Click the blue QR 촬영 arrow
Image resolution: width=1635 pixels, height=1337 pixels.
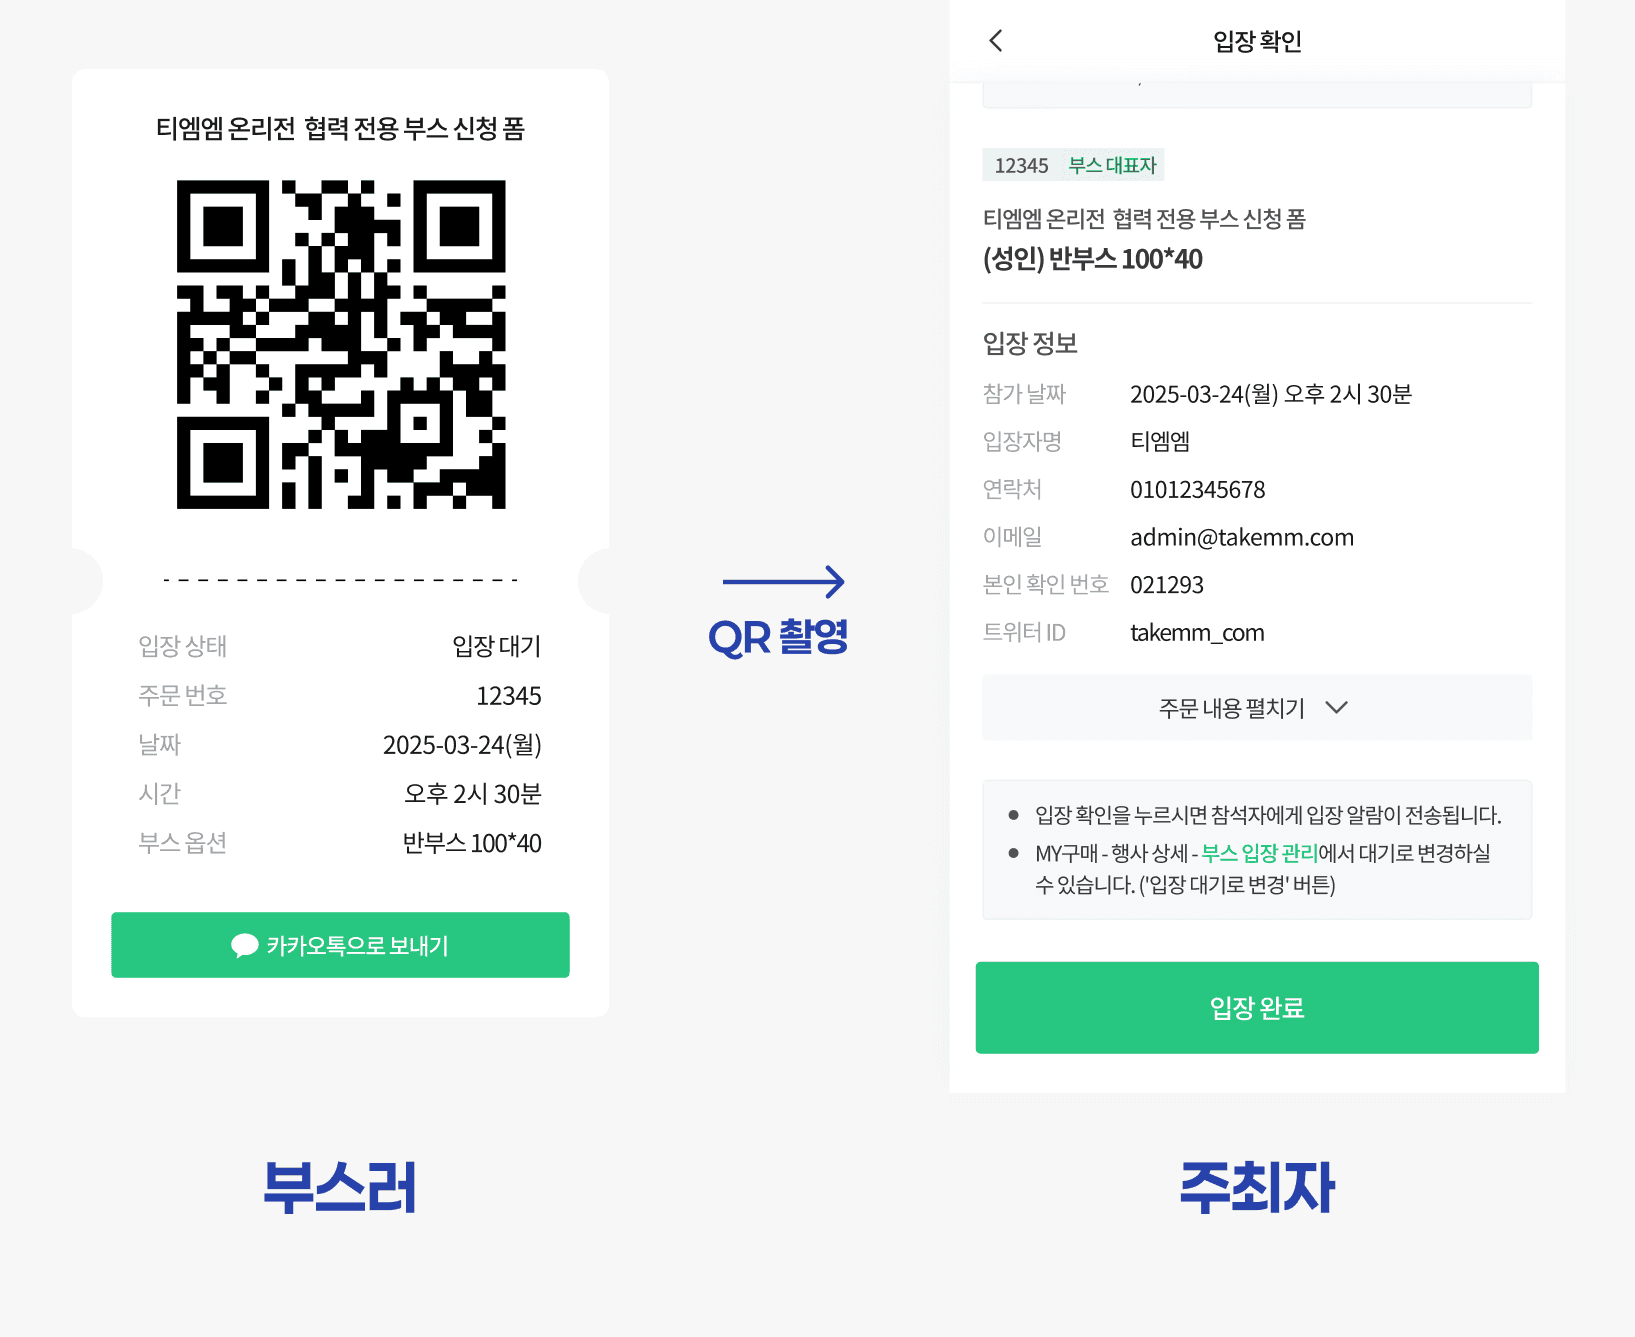[x=784, y=581]
